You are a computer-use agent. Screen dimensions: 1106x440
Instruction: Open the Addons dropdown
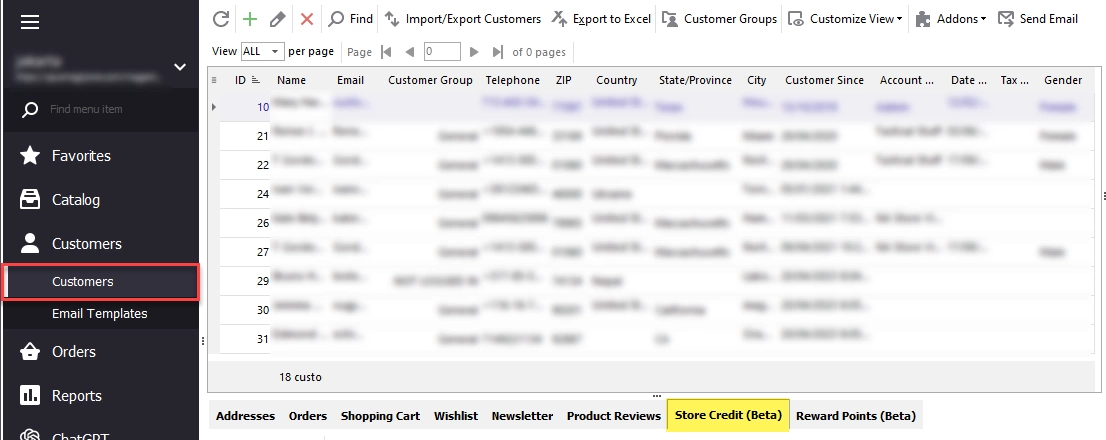coord(950,19)
